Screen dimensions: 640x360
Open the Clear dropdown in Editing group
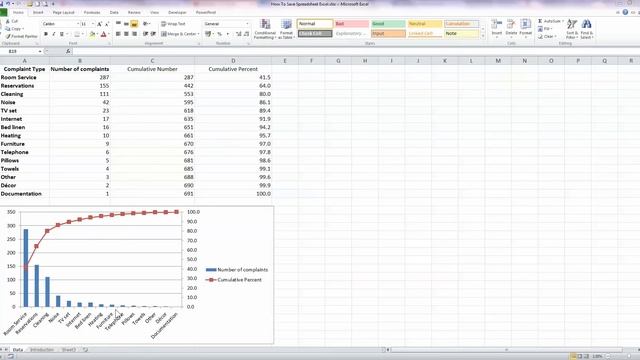pos(547,37)
